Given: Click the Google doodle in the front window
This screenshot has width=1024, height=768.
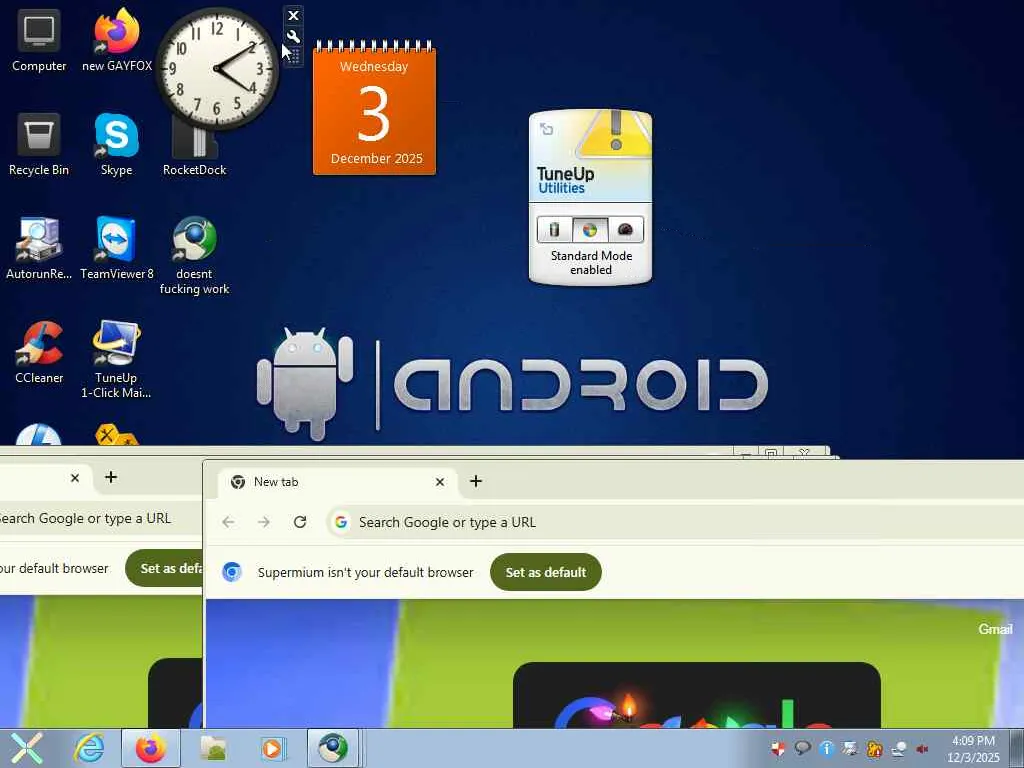Looking at the screenshot, I should [697, 696].
